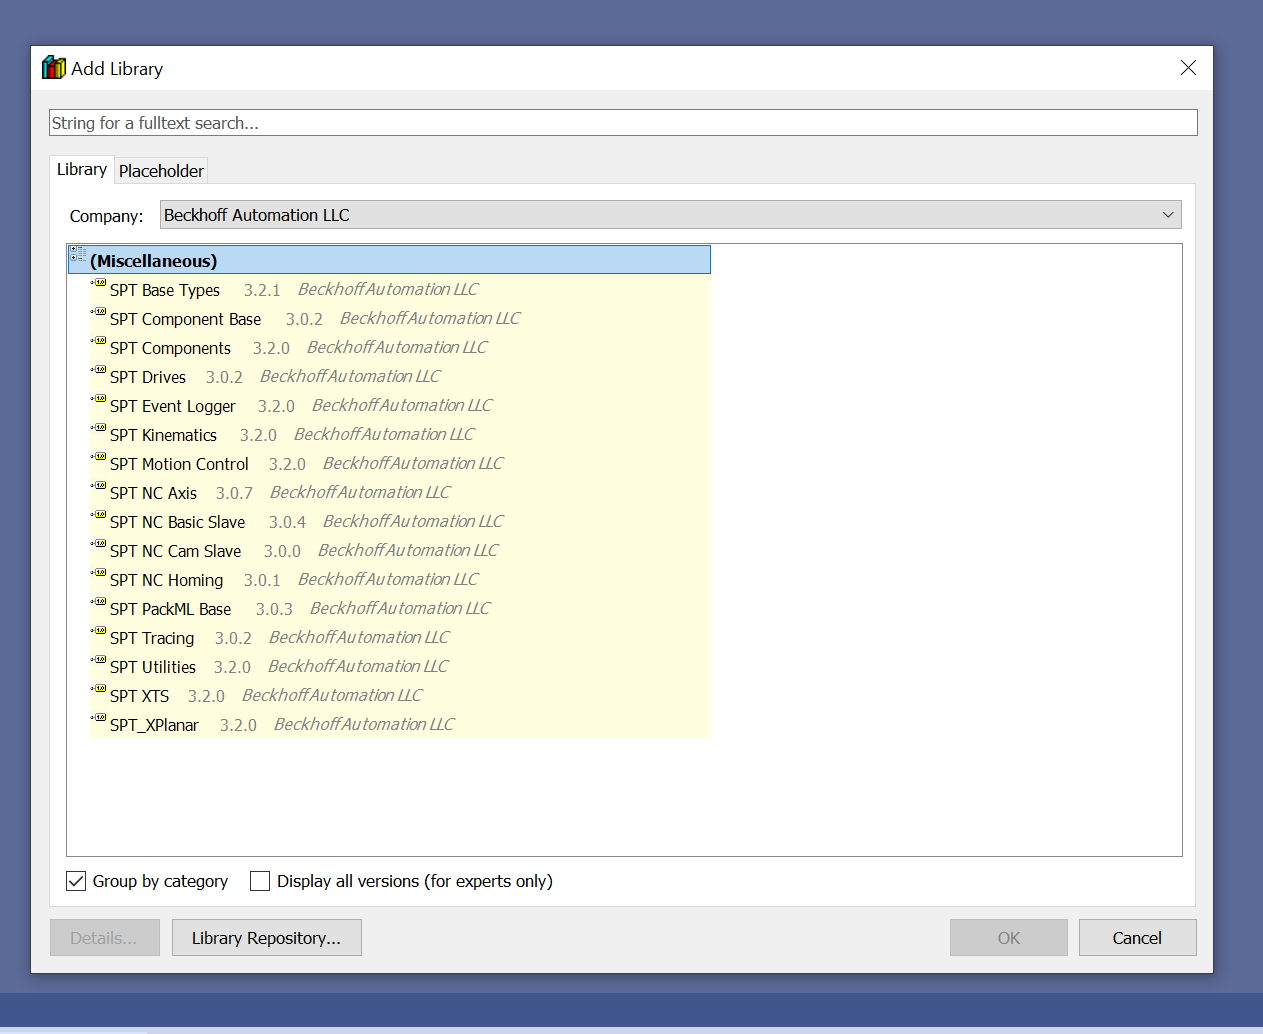Select SPT XTS library name
The height and width of the screenshot is (1034, 1263).
(x=139, y=696)
